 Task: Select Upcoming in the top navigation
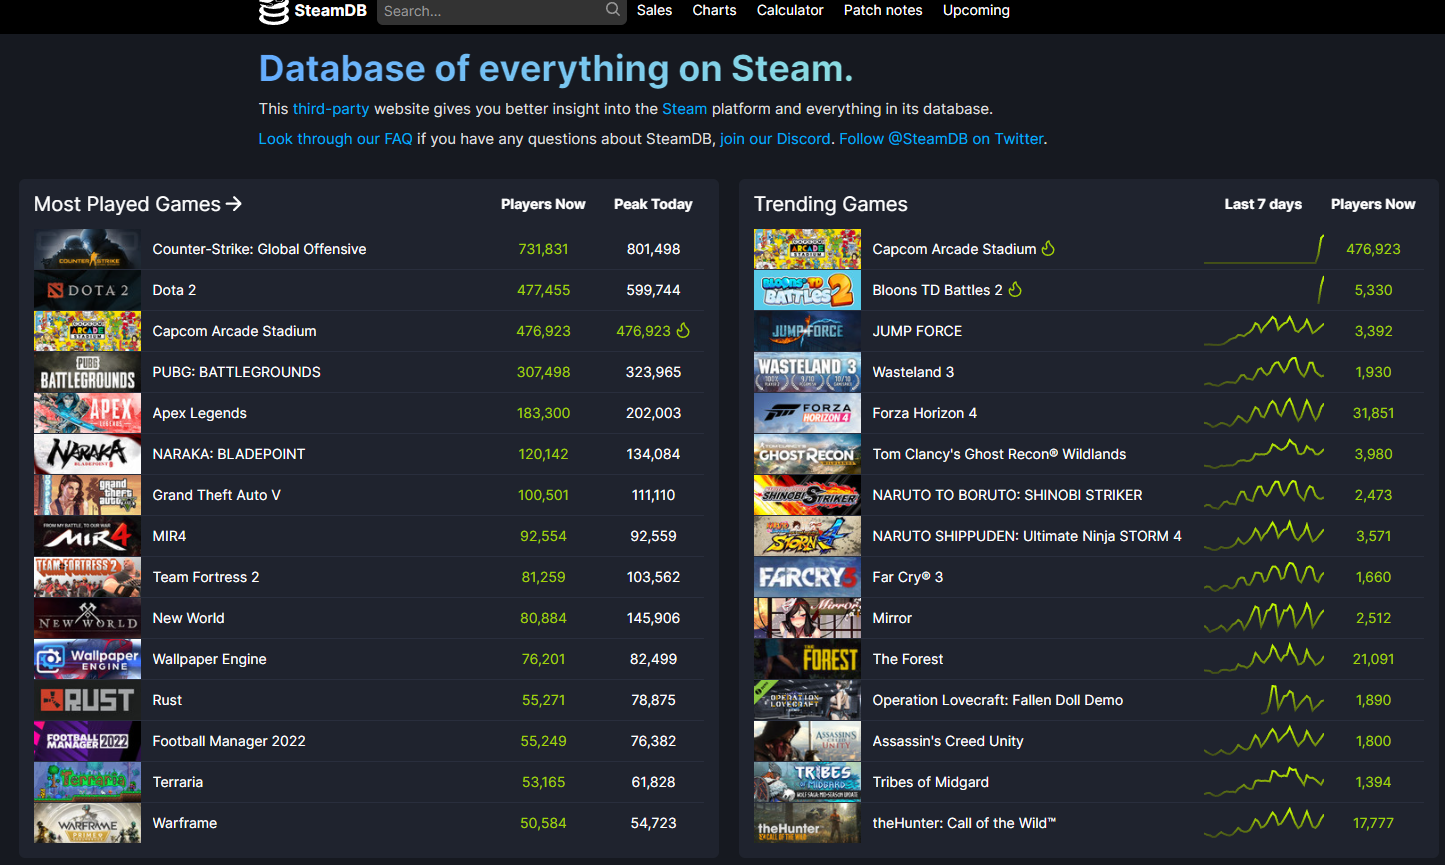pos(976,10)
